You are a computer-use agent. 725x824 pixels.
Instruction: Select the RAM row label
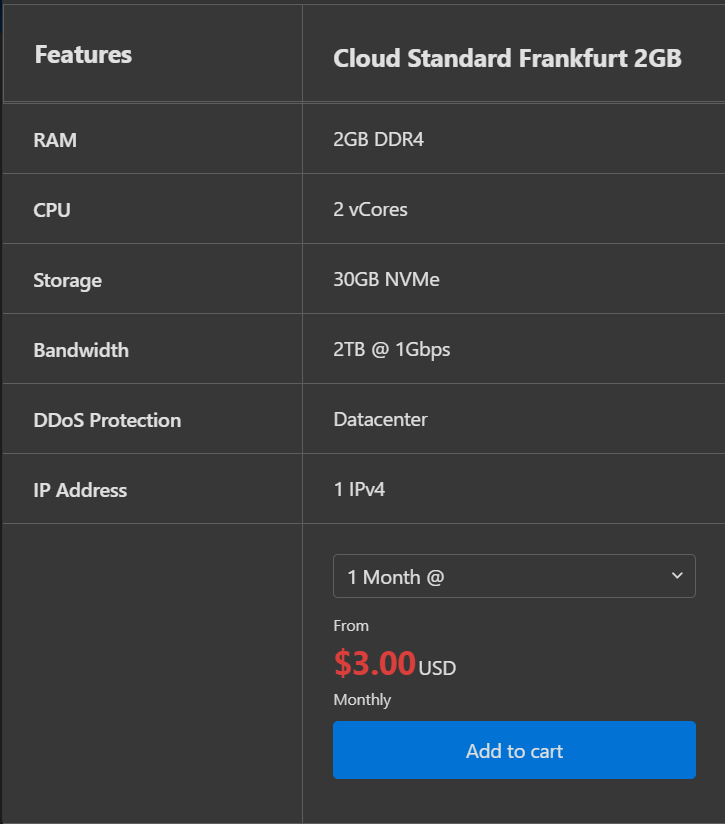pyautogui.click(x=55, y=140)
